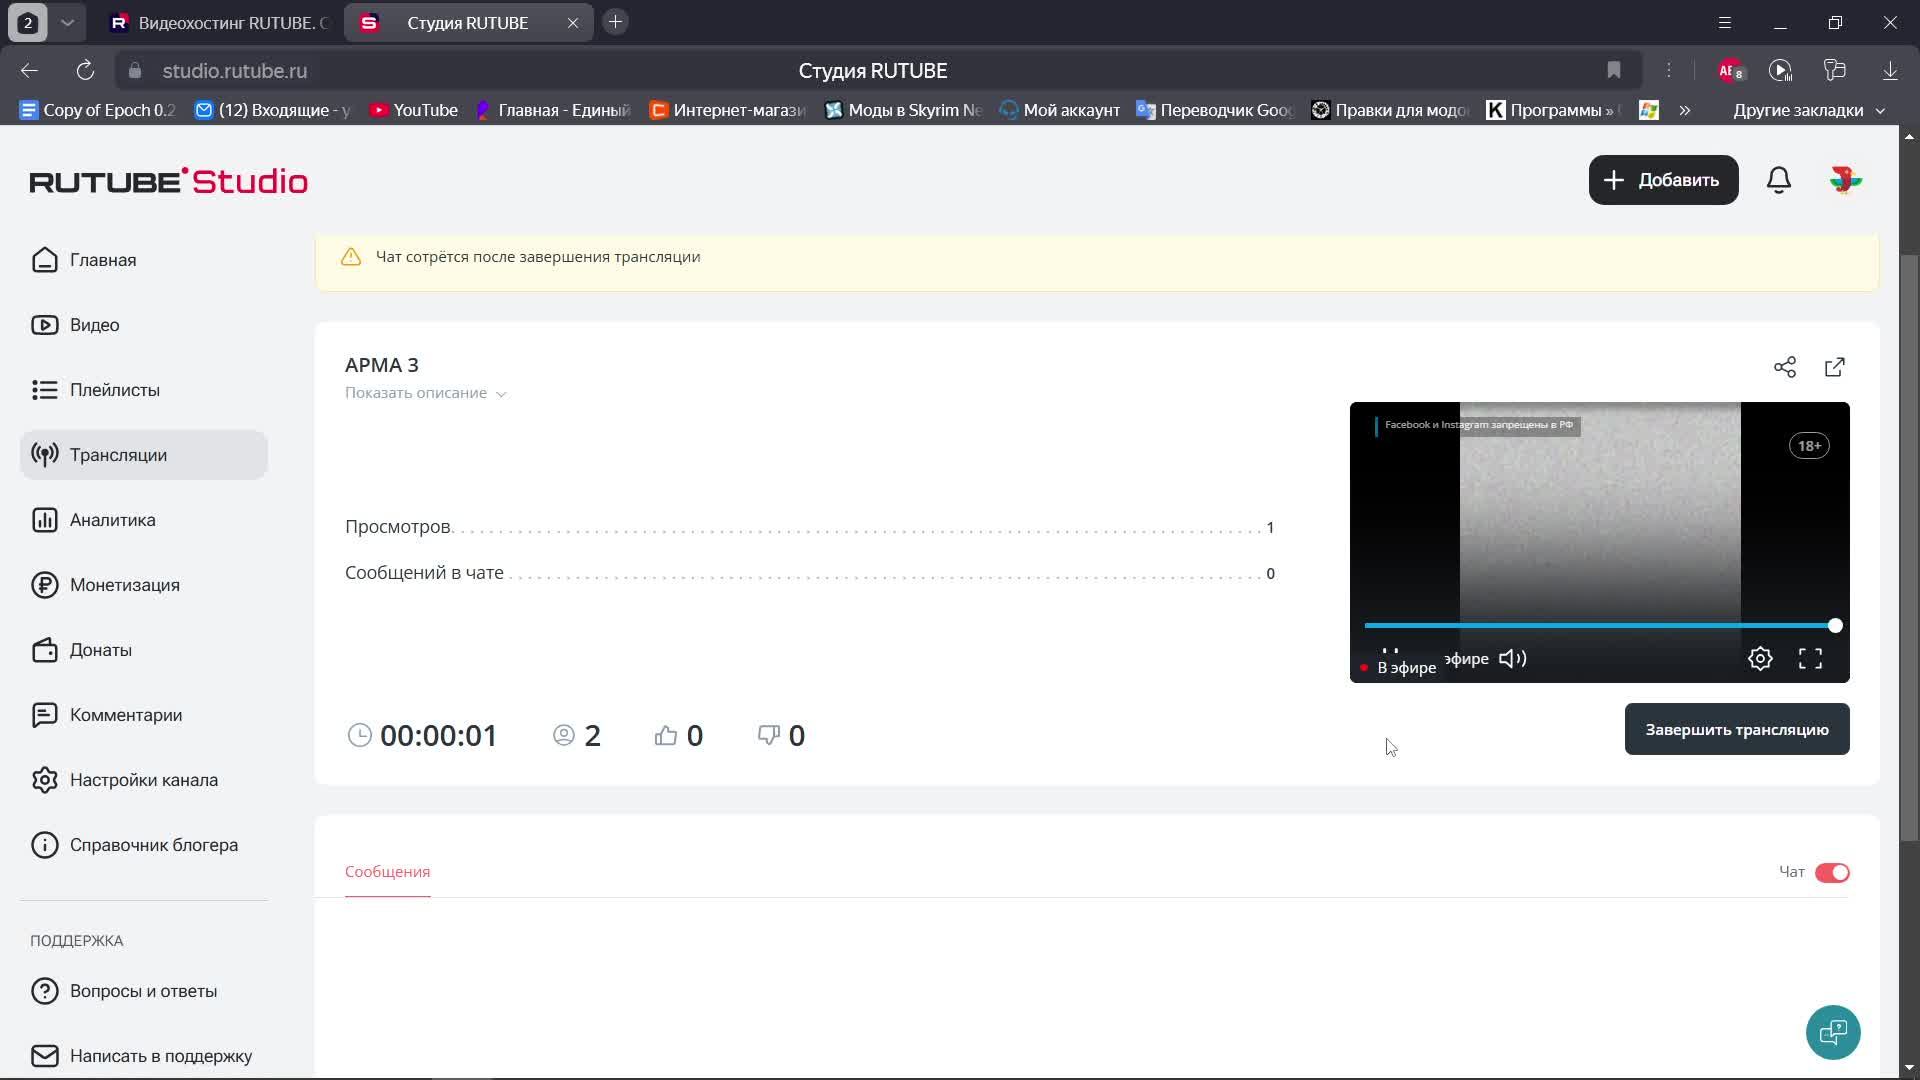Open the Плейлисты list icon
1920x1080 pixels.
click(44, 390)
